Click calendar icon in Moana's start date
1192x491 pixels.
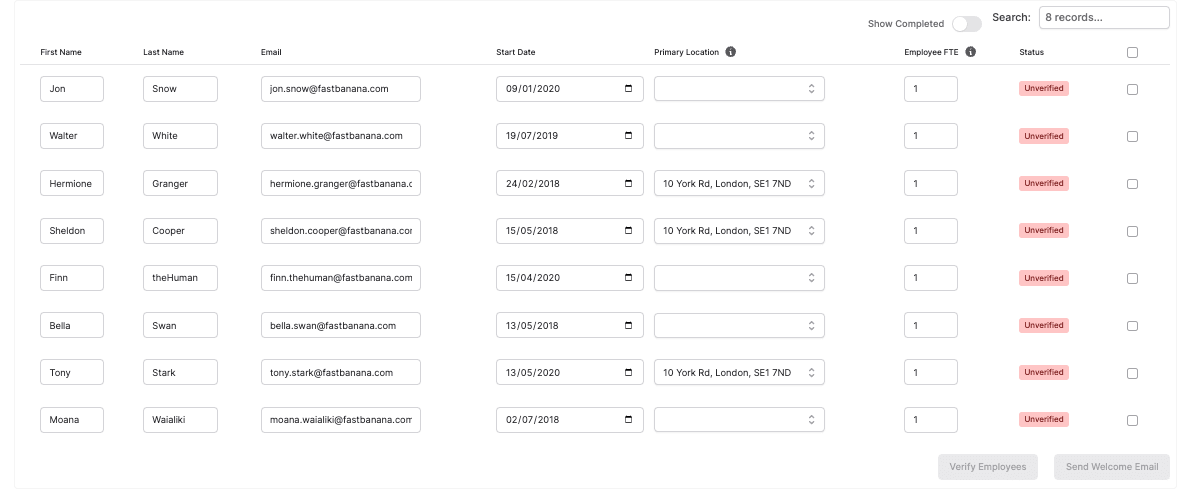coord(628,420)
